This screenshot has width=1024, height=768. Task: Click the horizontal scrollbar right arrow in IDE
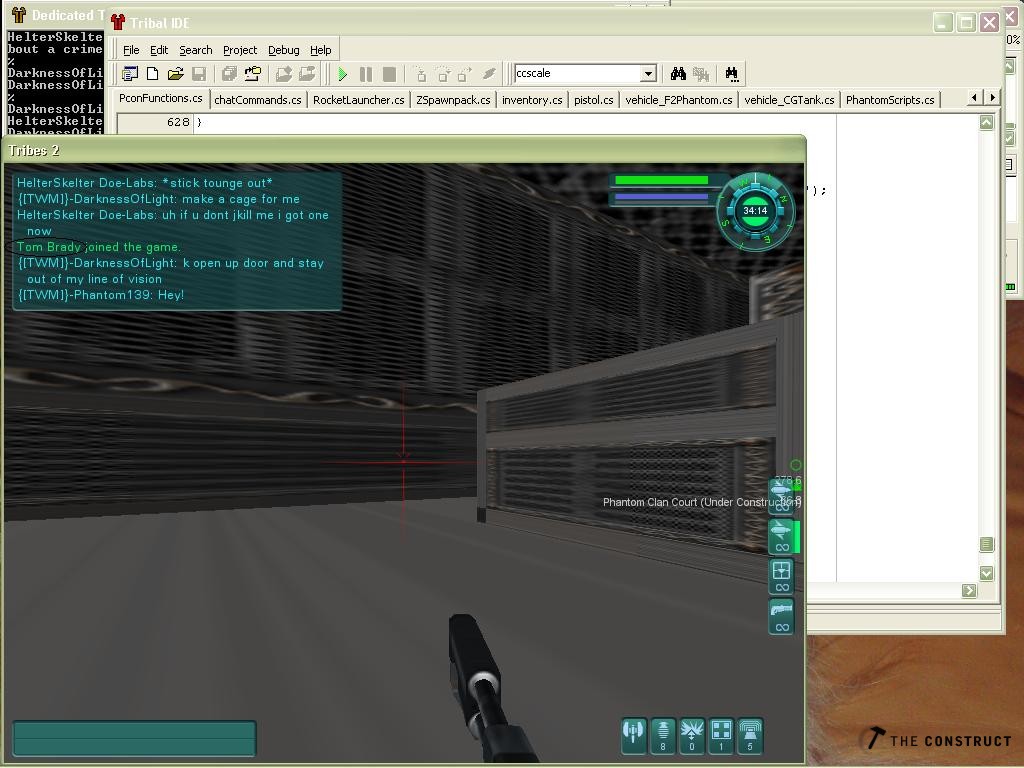click(x=969, y=590)
